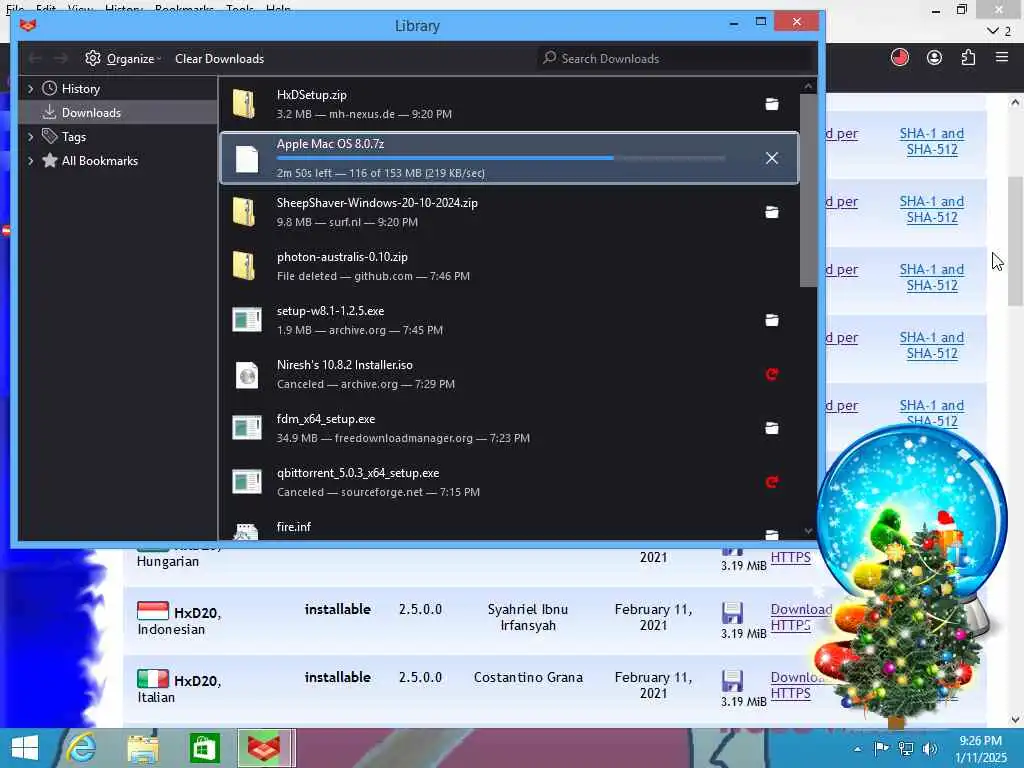Open the browser Tools menu
Viewport: 1024px width, 768px height.
240,9
